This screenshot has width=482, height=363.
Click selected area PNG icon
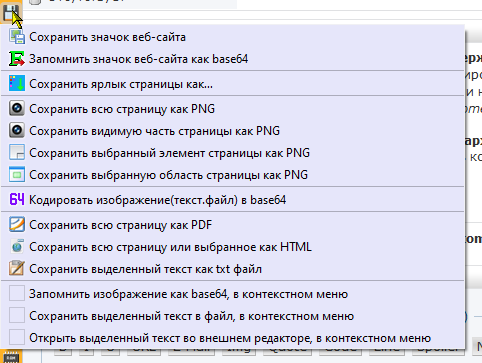(17, 175)
